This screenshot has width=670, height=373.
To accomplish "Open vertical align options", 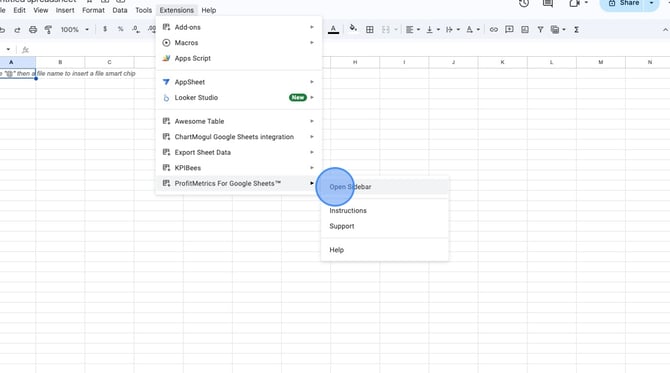I will (x=432, y=29).
